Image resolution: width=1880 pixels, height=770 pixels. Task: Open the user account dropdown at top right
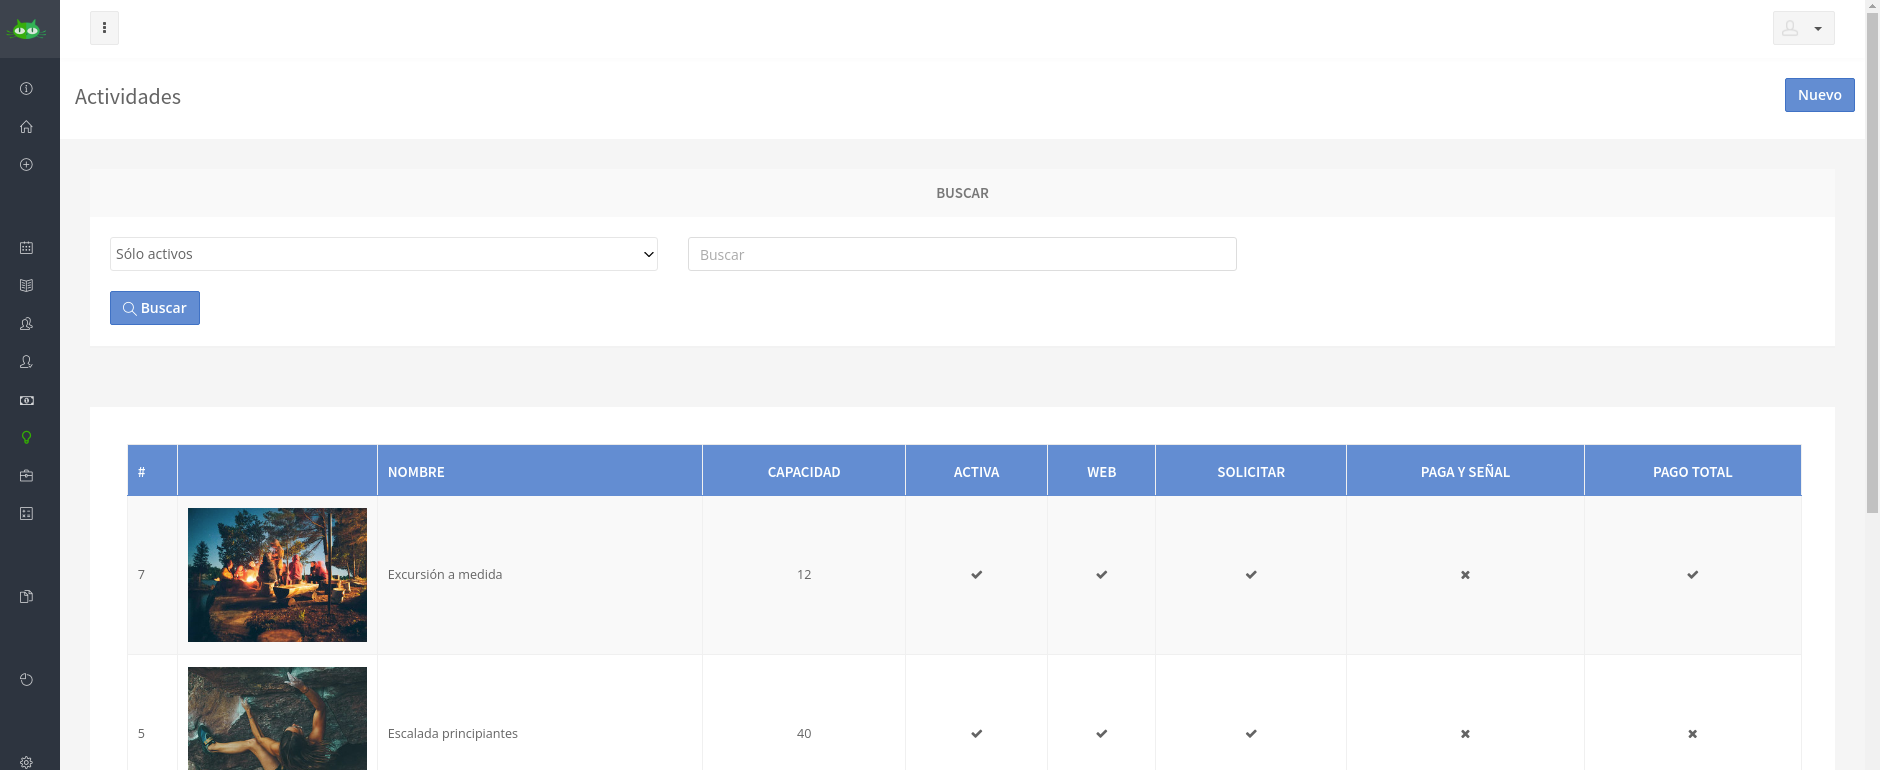1803,28
